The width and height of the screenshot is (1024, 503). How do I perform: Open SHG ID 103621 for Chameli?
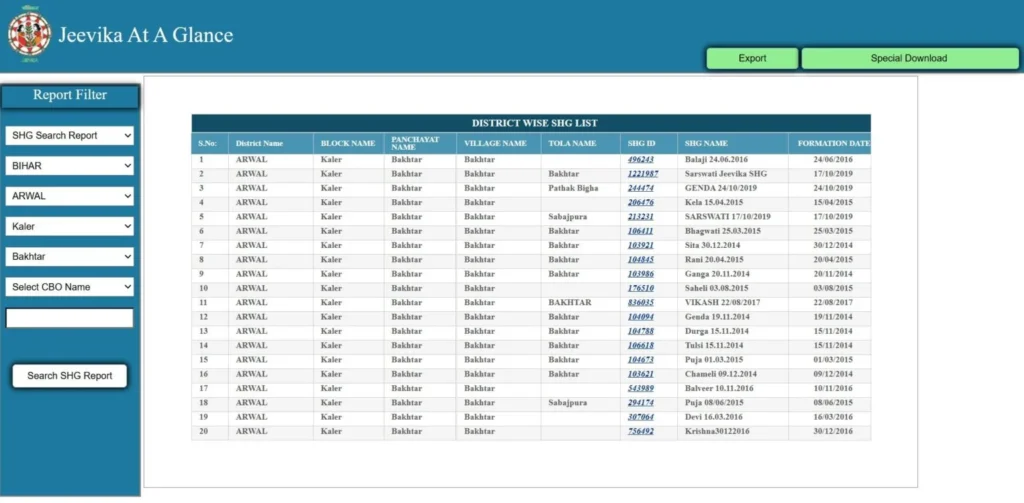(640, 374)
